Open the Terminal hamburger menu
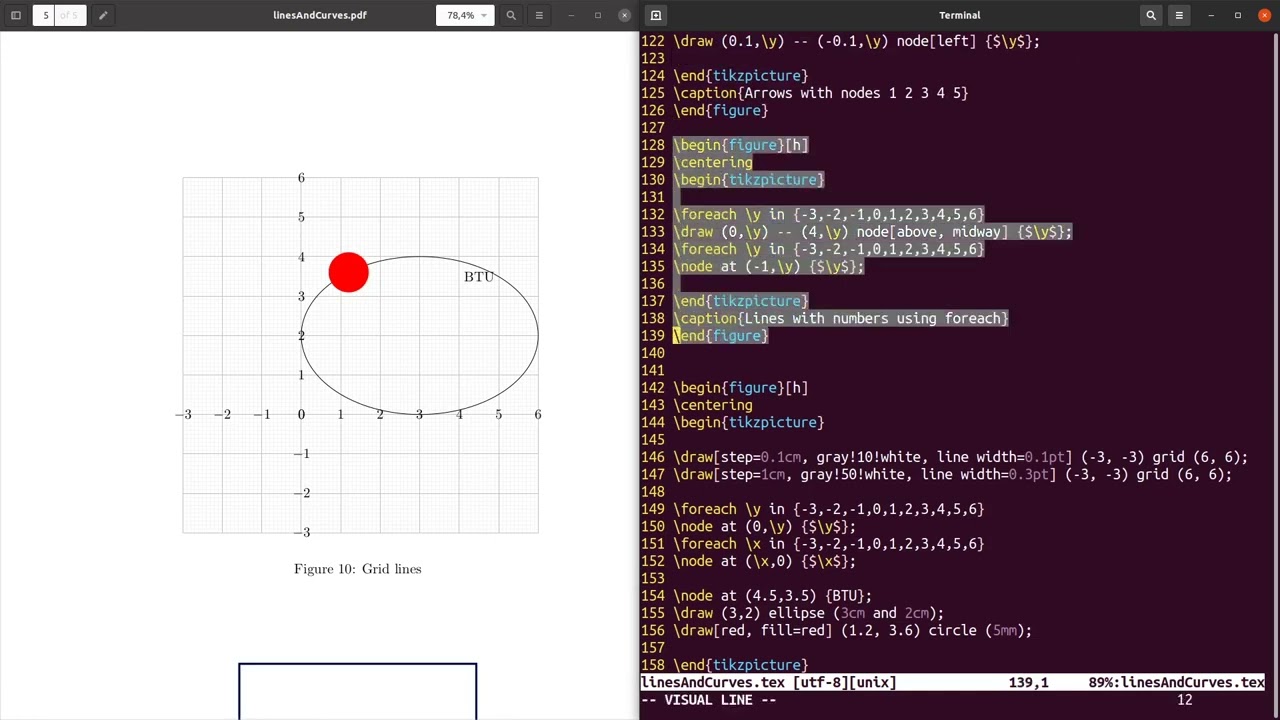1280x720 pixels. pyautogui.click(x=1179, y=15)
